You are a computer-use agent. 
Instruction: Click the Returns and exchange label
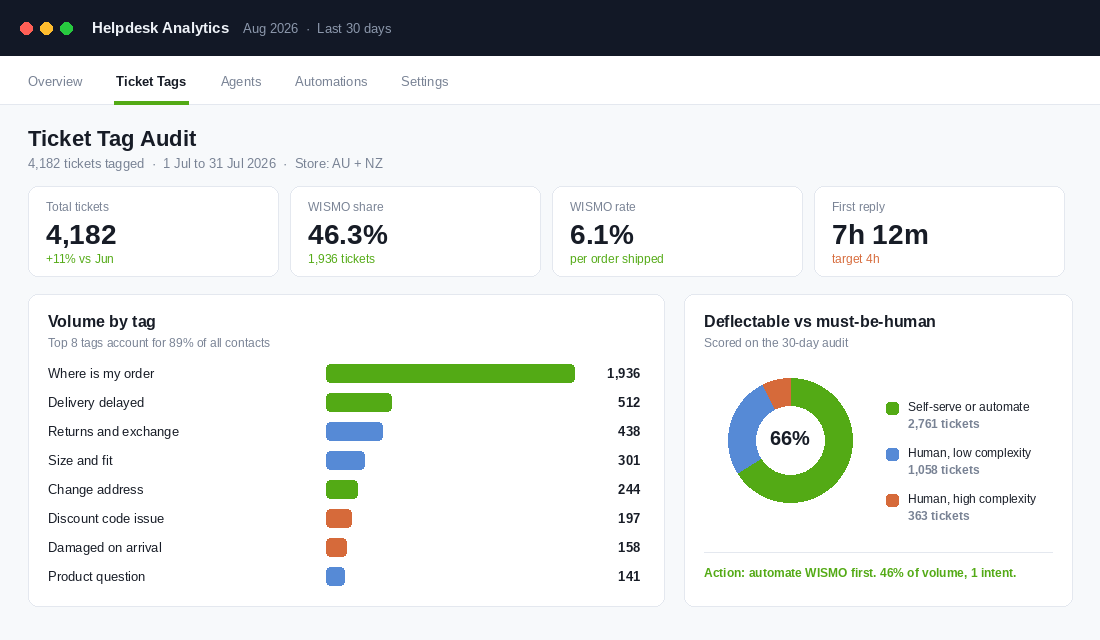tap(114, 432)
